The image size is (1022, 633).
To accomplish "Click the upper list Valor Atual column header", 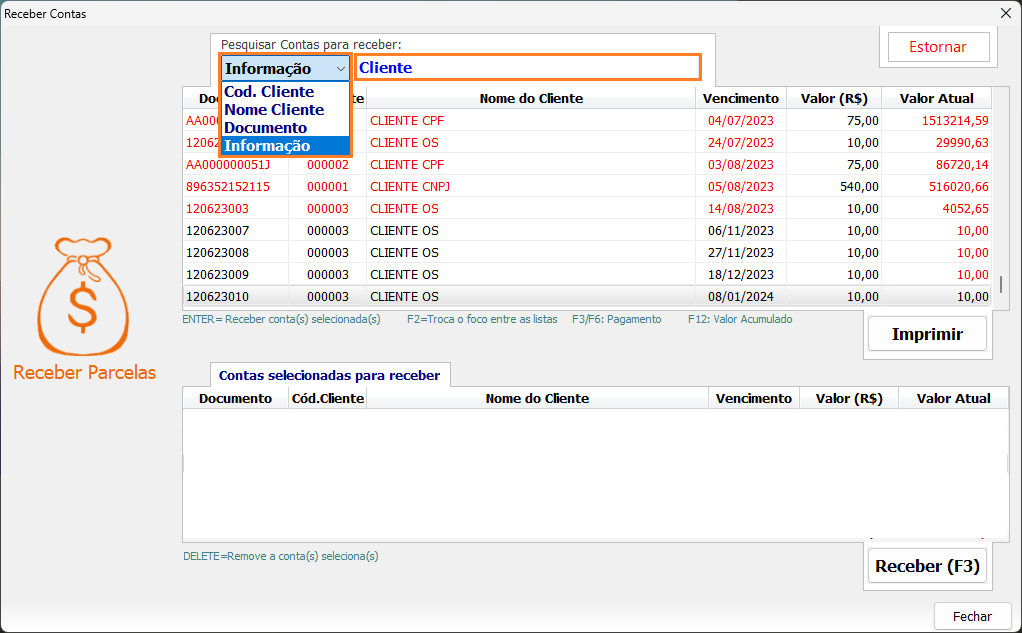I will pyautogui.click(x=937, y=98).
